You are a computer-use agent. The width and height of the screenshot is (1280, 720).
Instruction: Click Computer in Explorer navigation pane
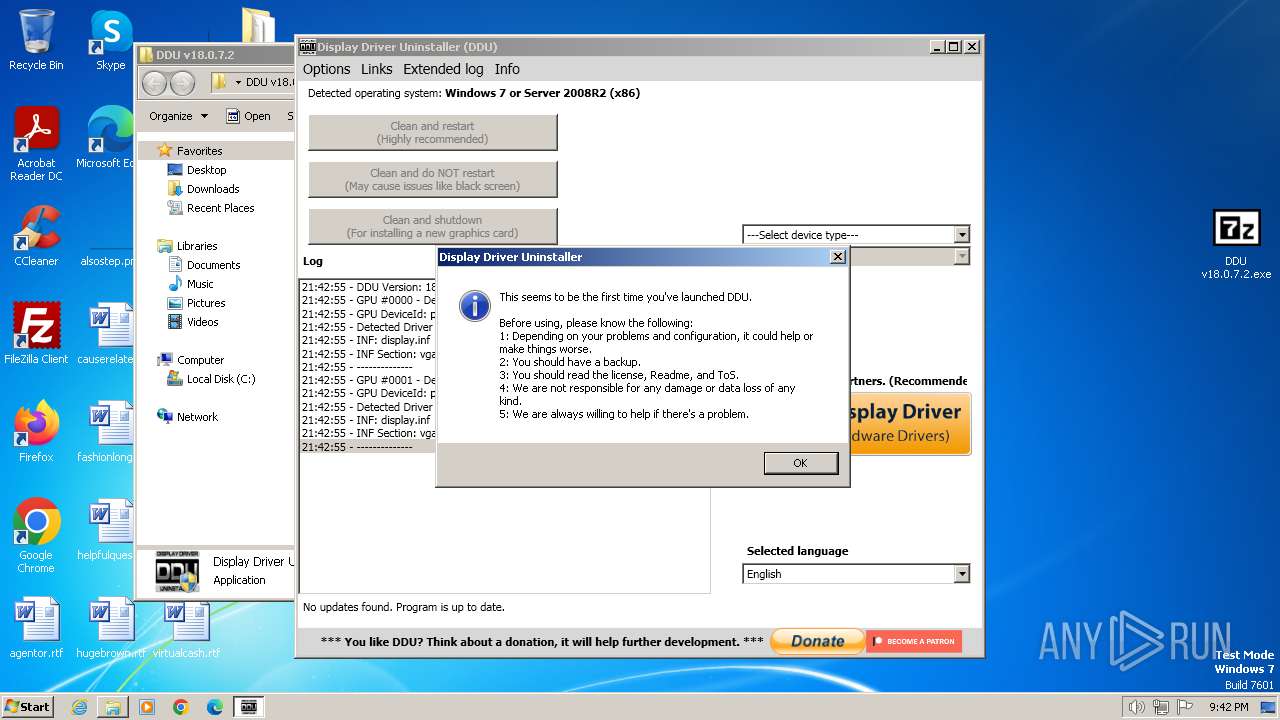pyautogui.click(x=200, y=360)
